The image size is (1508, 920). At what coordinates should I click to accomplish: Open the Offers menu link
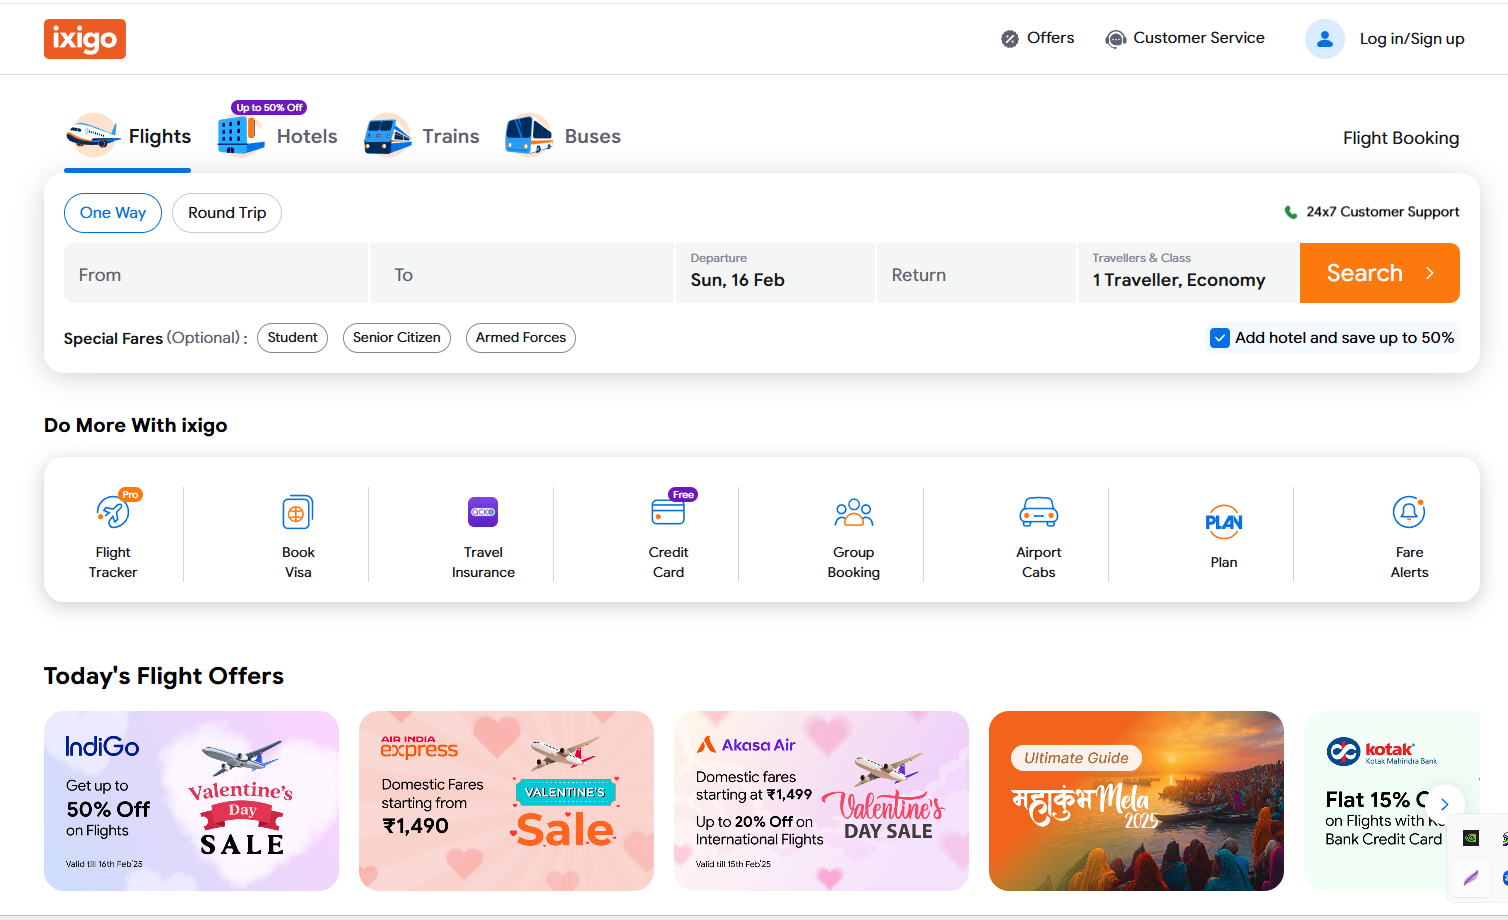1038,38
